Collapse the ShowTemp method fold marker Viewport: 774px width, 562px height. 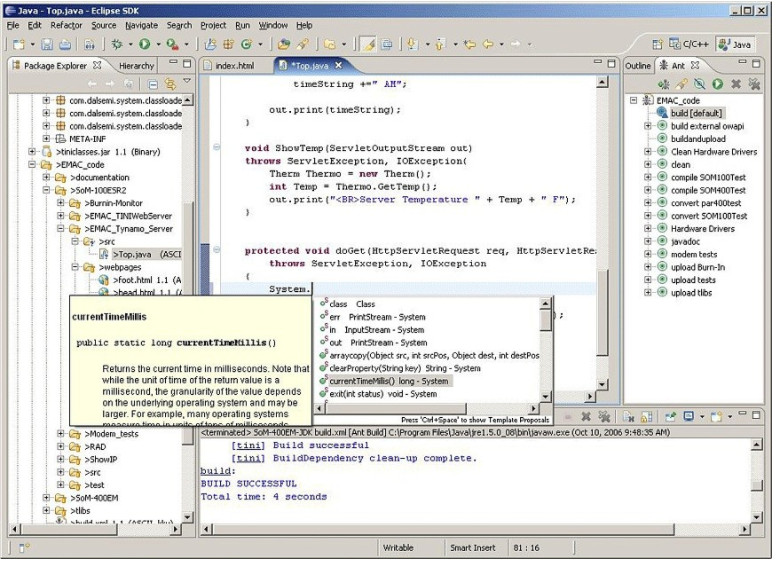[x=217, y=147]
